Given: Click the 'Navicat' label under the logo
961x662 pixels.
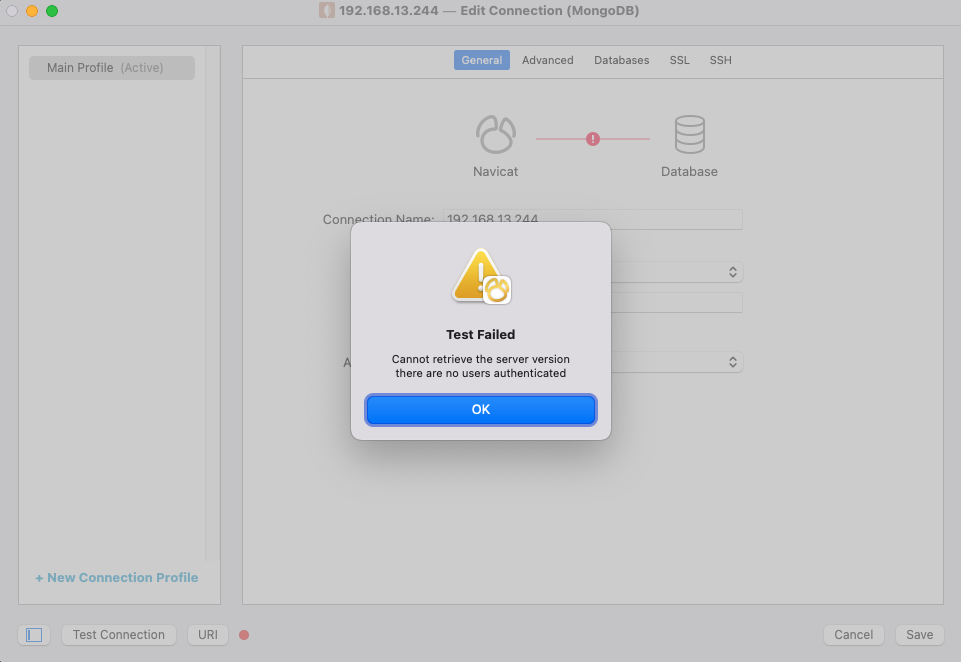Looking at the screenshot, I should point(495,172).
